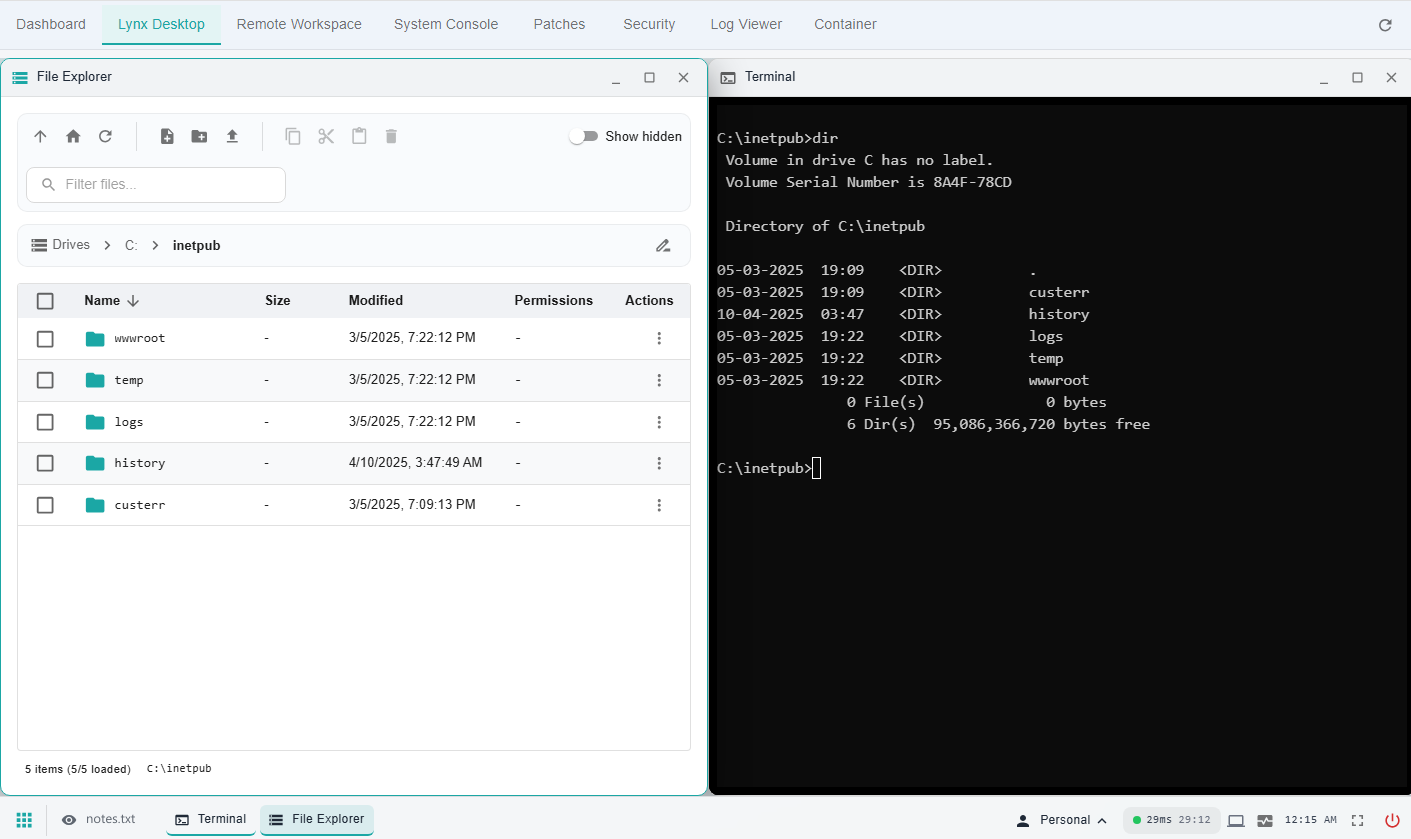1411x839 pixels.
Task: Toggle fullscreen from the taskbar icon
Action: 1357,820
